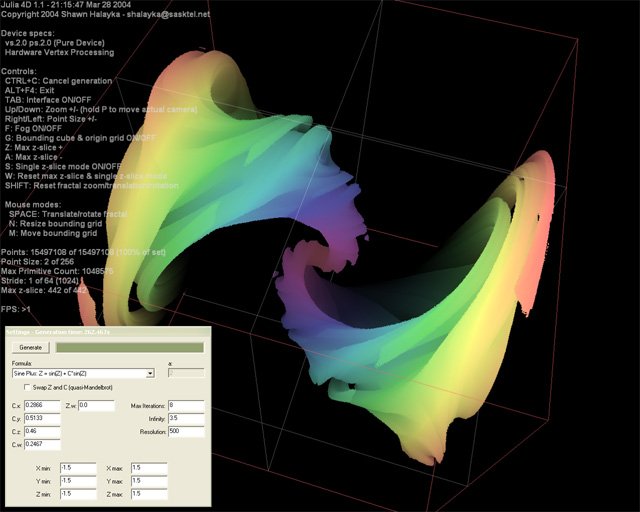Image resolution: width=640 pixels, height=512 pixels.
Task: Click the green generation progress bar
Action: (130, 347)
